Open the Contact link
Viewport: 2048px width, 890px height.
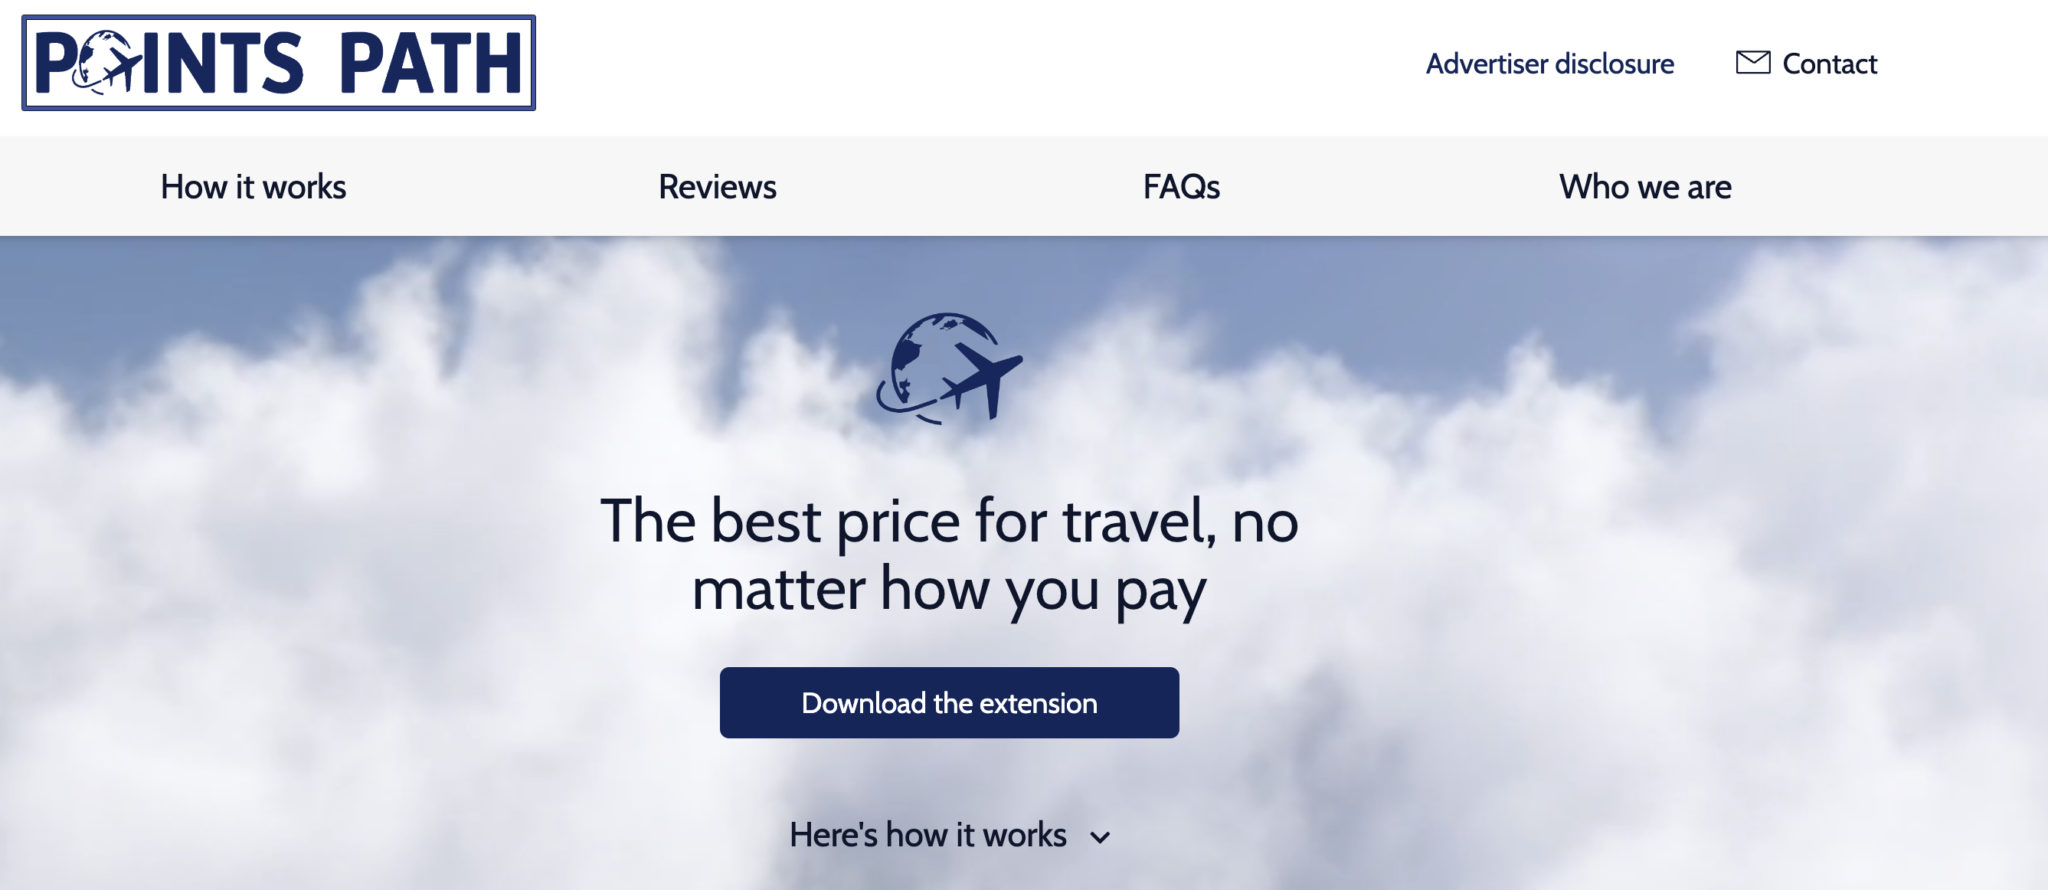coord(1830,64)
